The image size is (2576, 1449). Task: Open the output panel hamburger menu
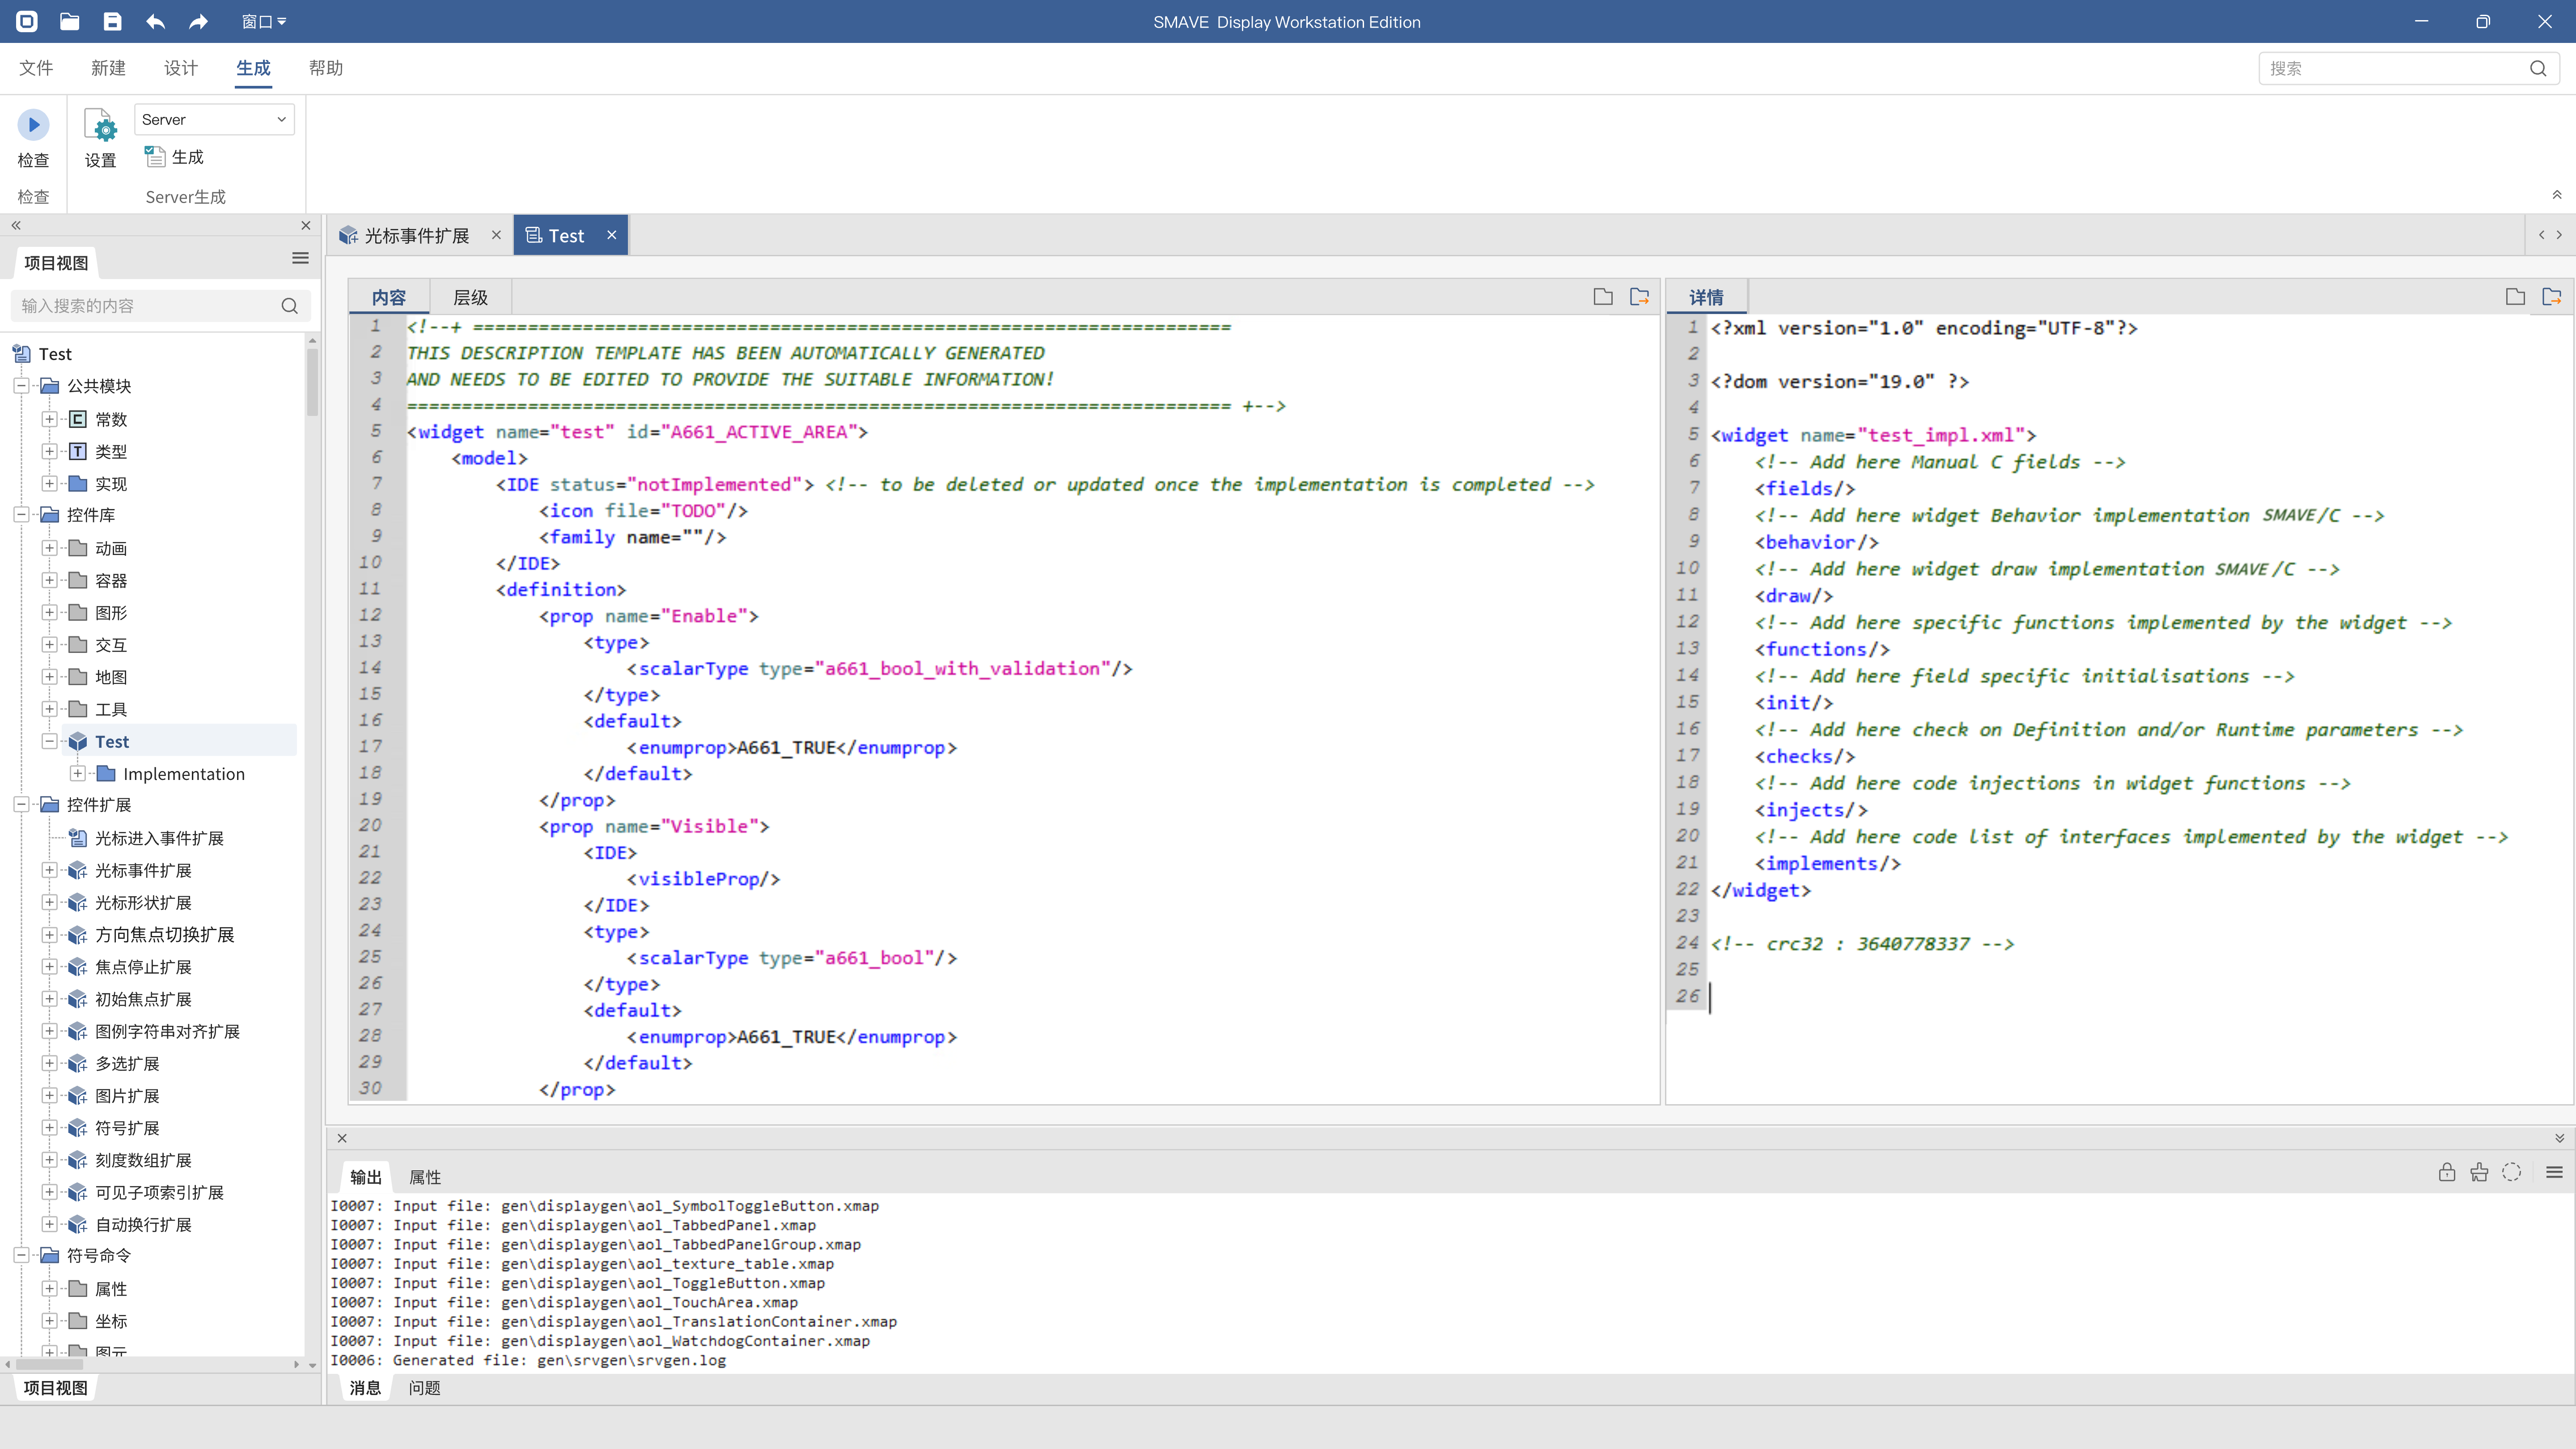pyautogui.click(x=2554, y=1172)
